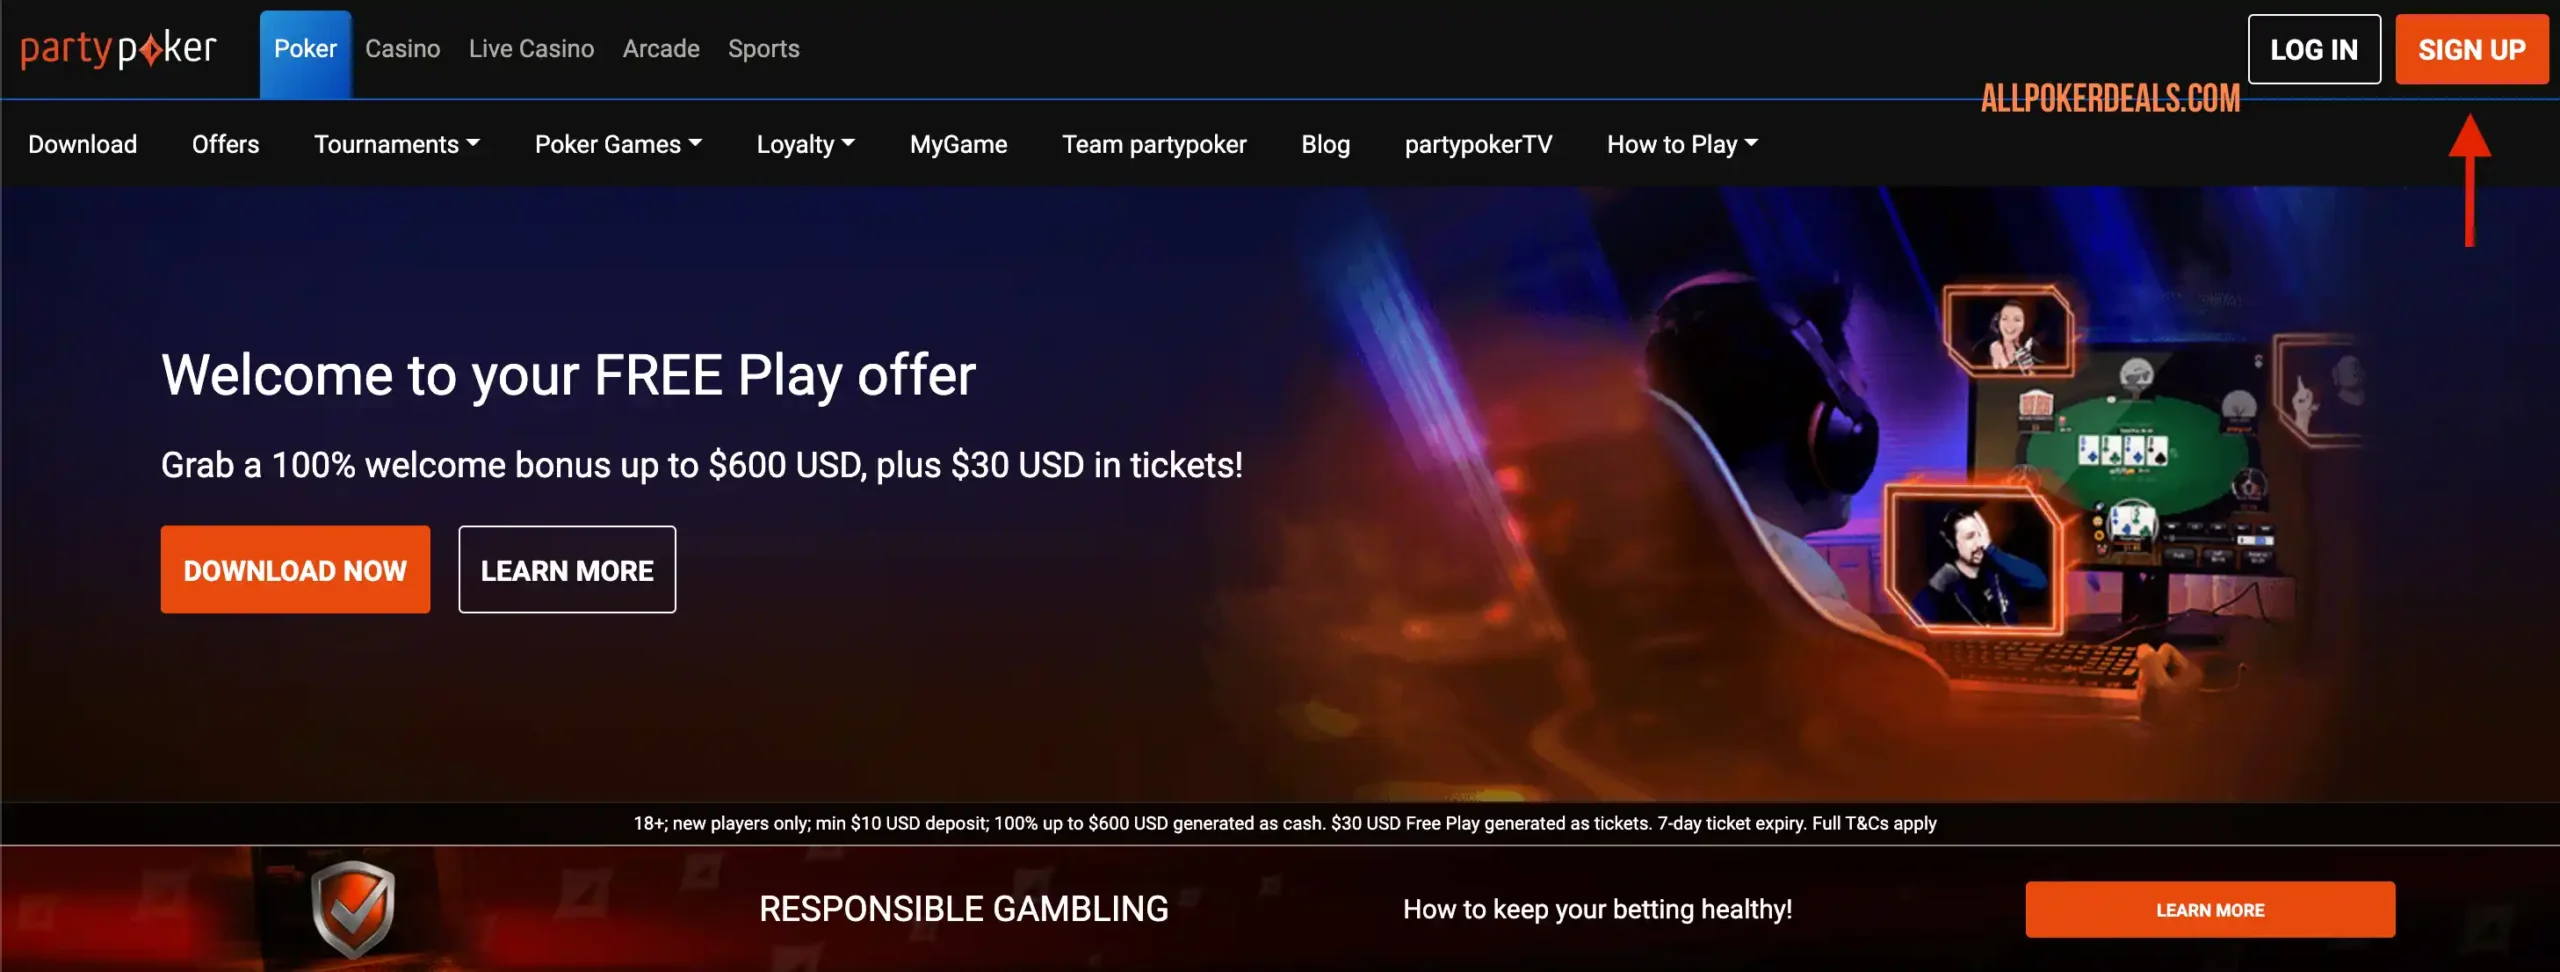
Task: Expand the Tournaments dropdown menu
Action: (397, 144)
